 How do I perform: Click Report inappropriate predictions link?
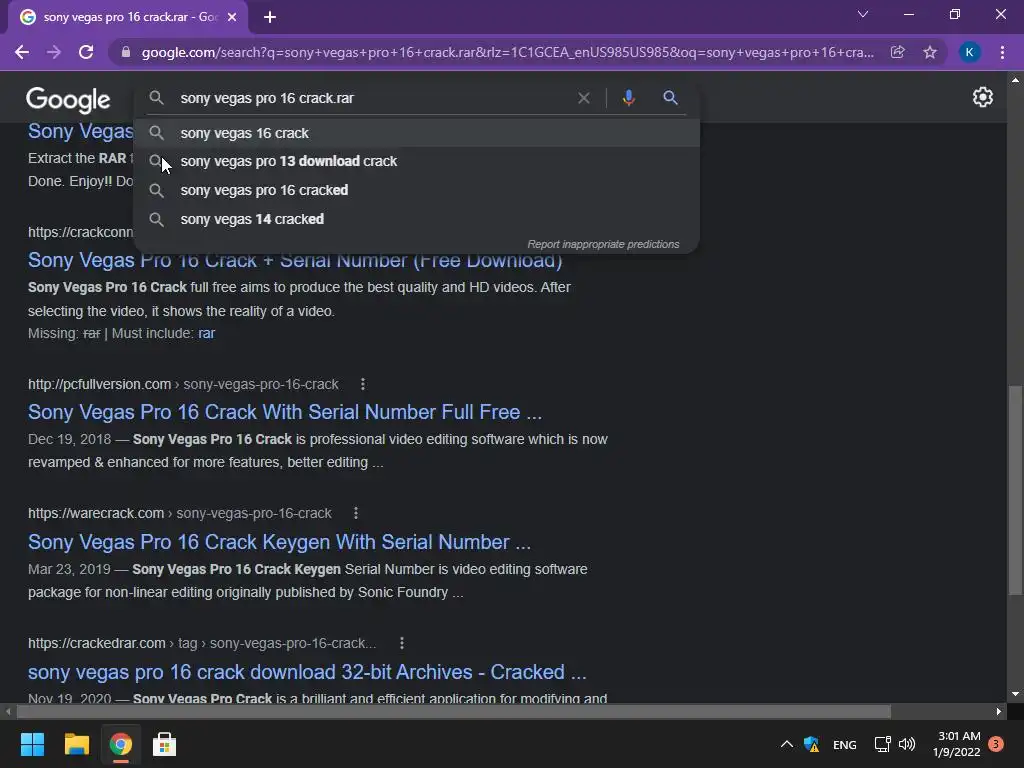tap(603, 244)
